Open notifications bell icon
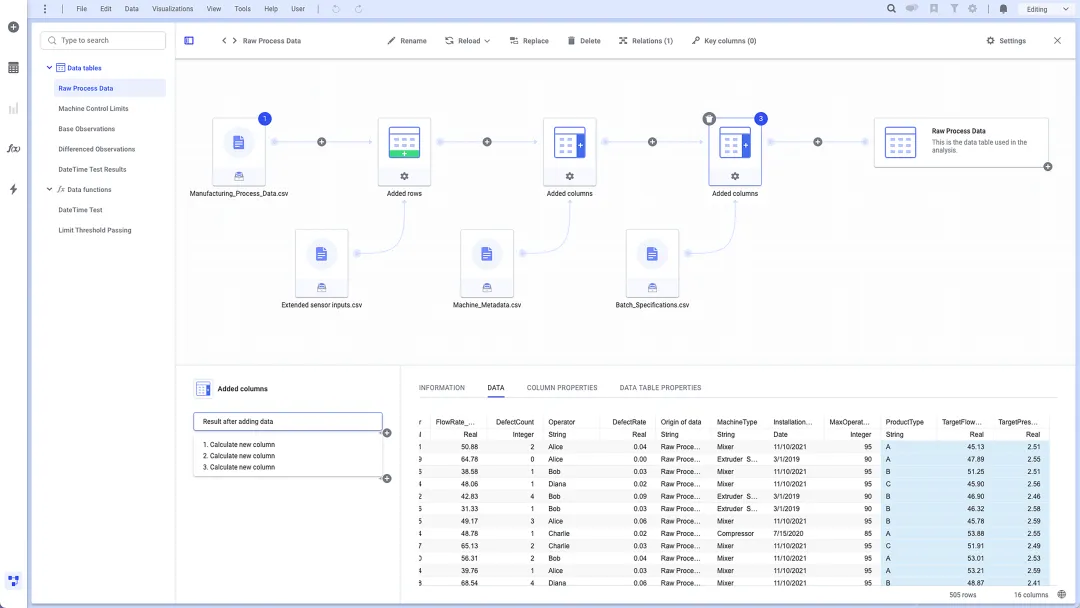Screen dimensions: 1080x608 pos(1004,9)
